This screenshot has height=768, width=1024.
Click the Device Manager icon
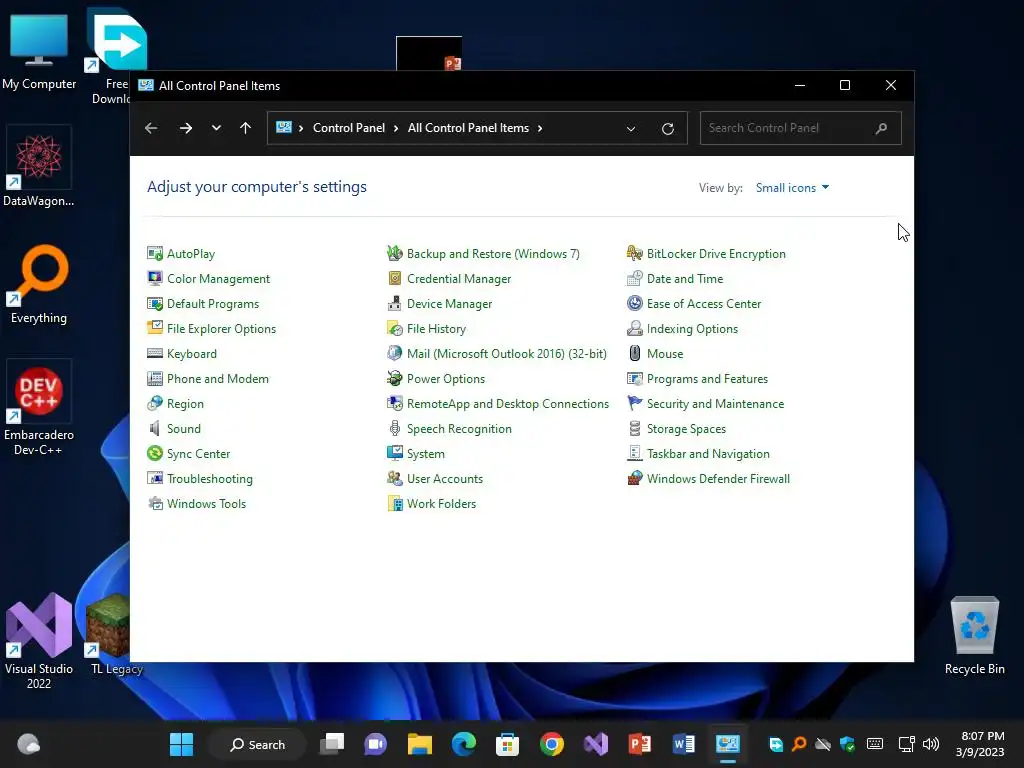(394, 304)
